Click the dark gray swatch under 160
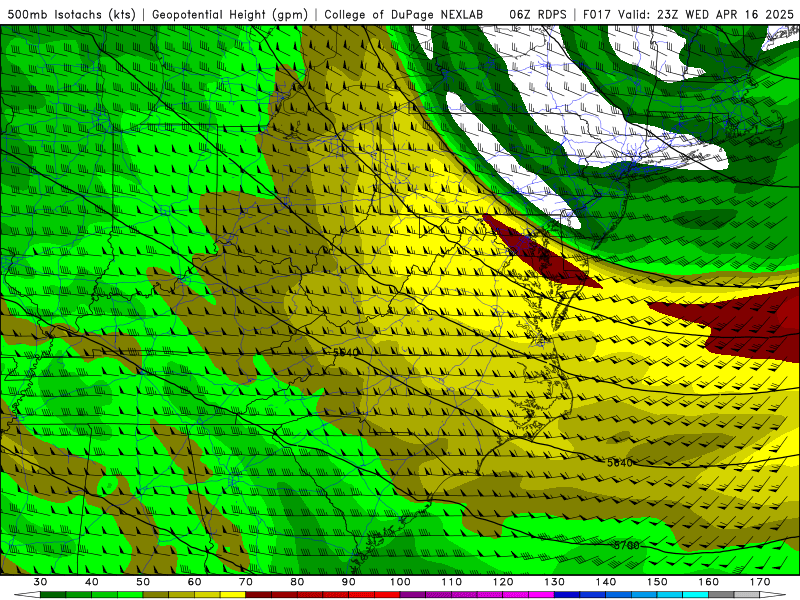This screenshot has width=800, height=600. pos(721,595)
